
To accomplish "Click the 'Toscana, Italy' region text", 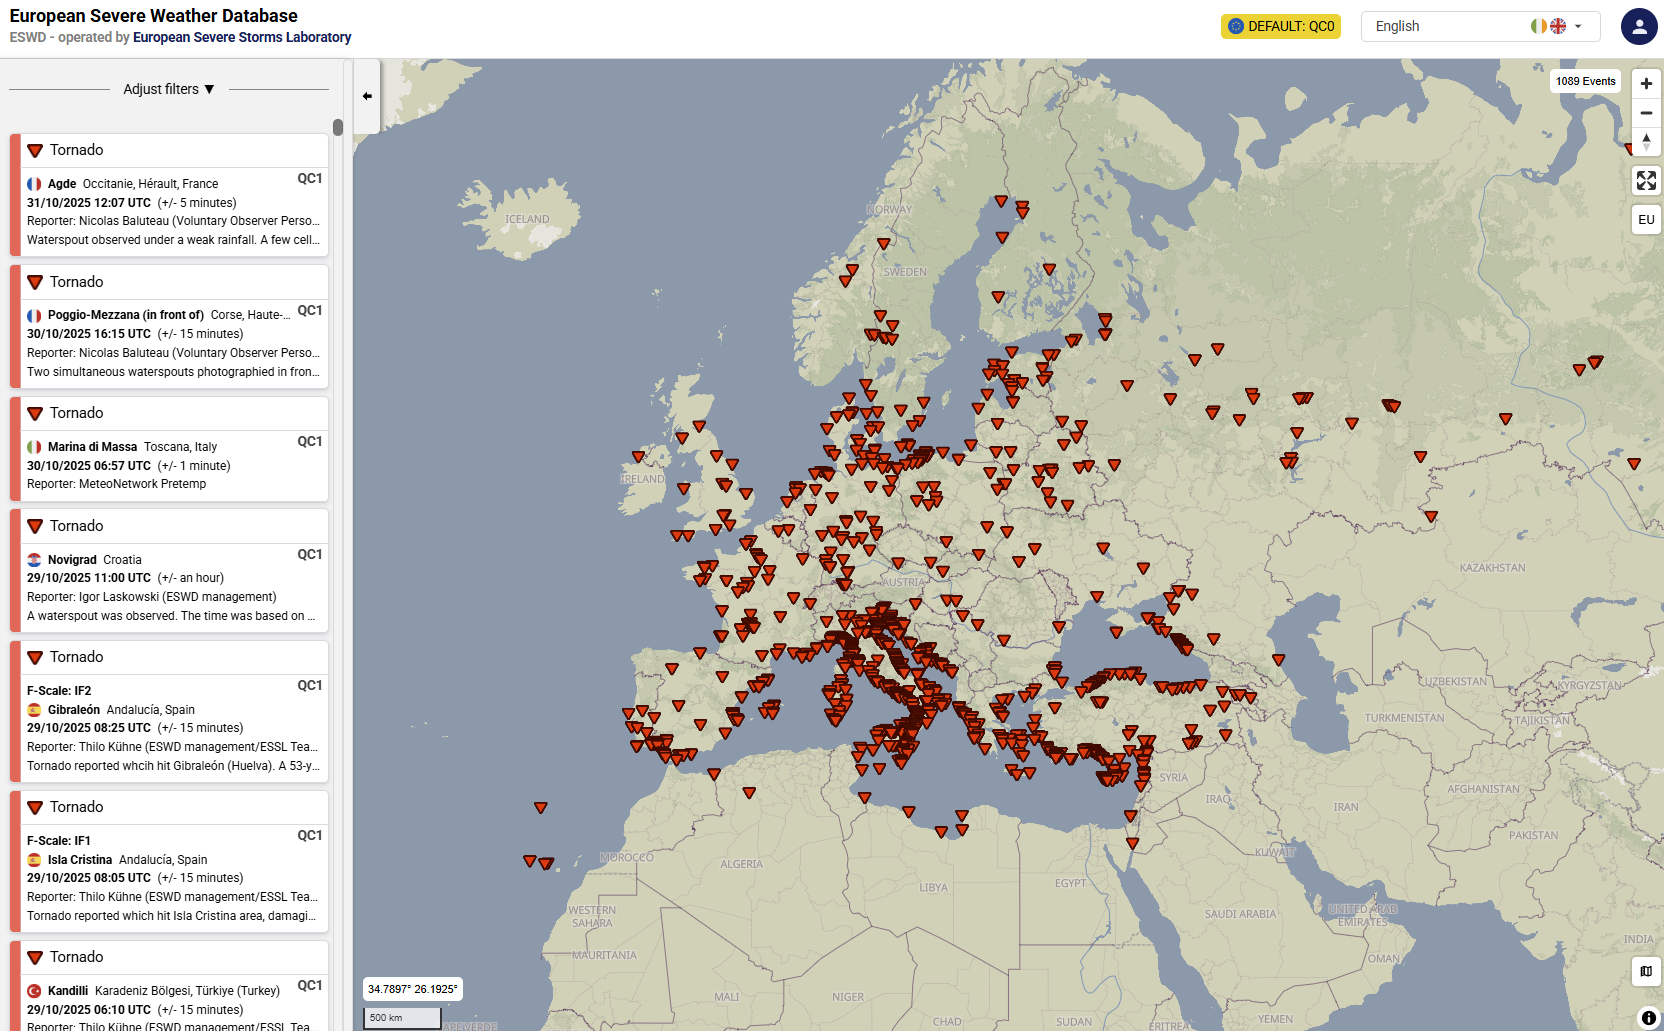I will tap(180, 447).
